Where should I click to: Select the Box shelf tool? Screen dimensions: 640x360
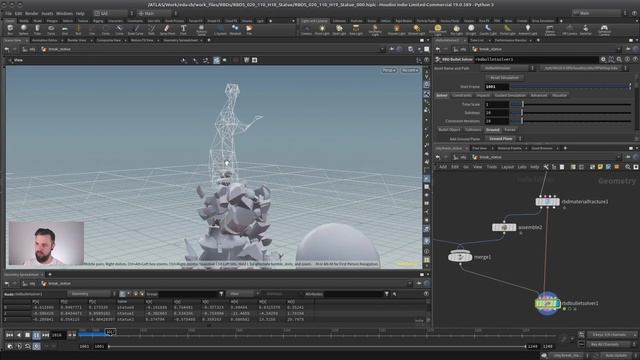point(10,29)
